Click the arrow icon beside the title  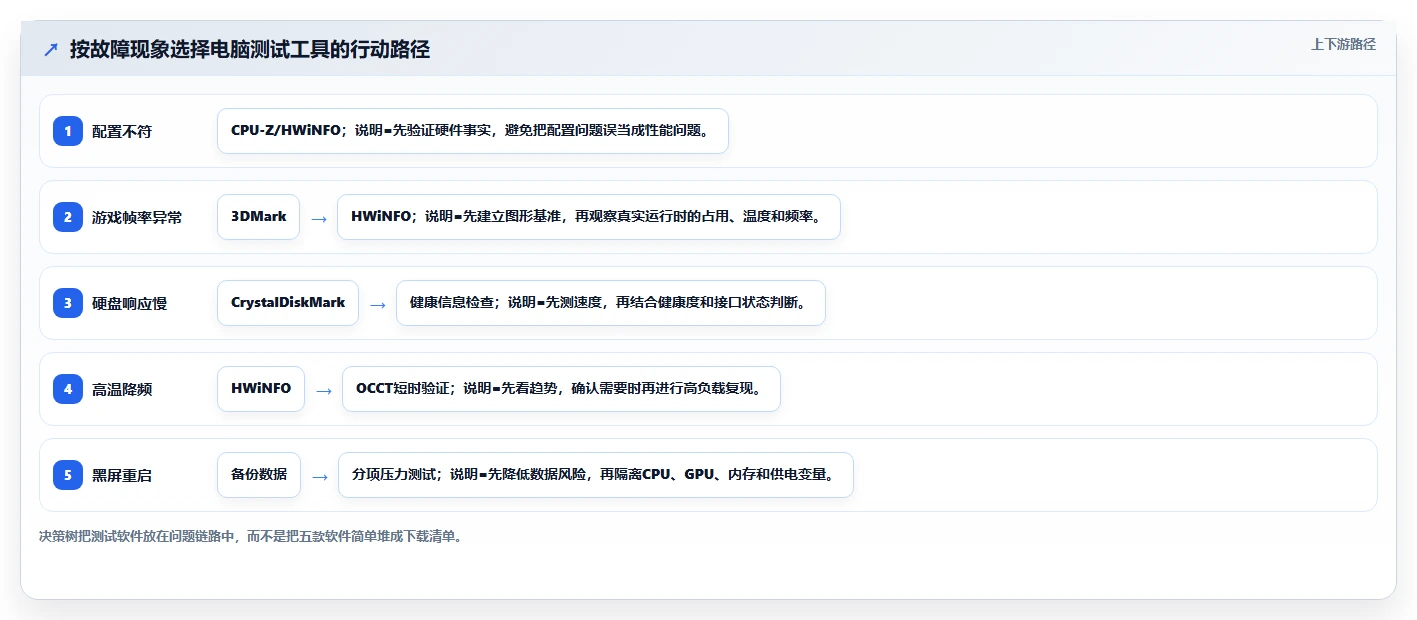tap(51, 49)
